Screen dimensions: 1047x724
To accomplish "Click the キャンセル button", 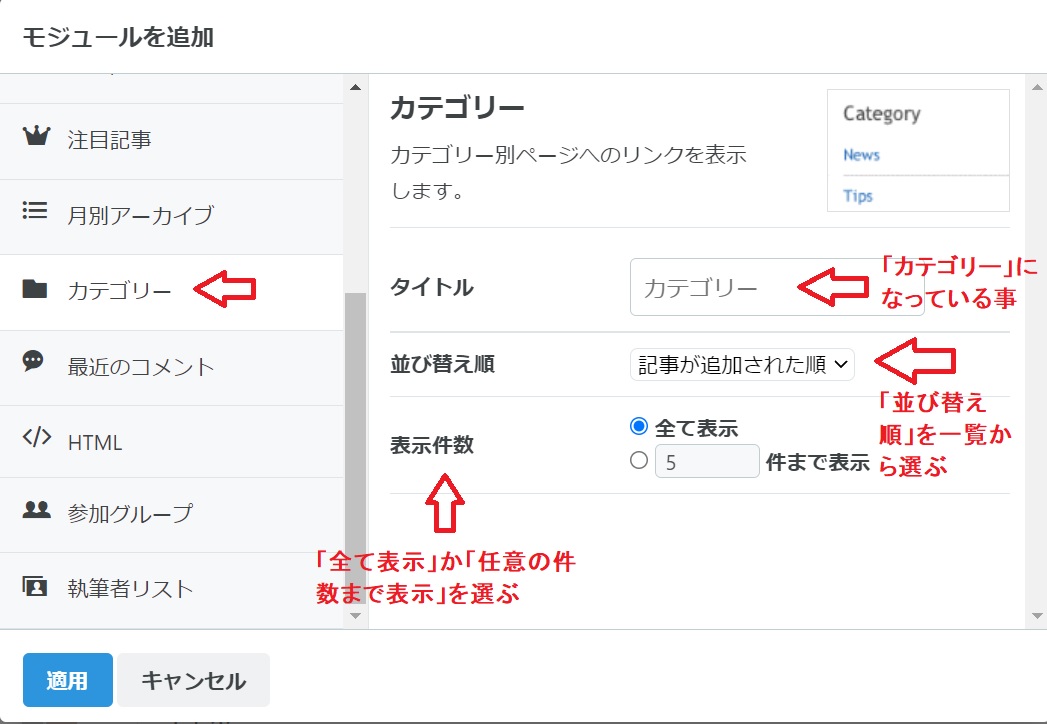I will click(193, 679).
